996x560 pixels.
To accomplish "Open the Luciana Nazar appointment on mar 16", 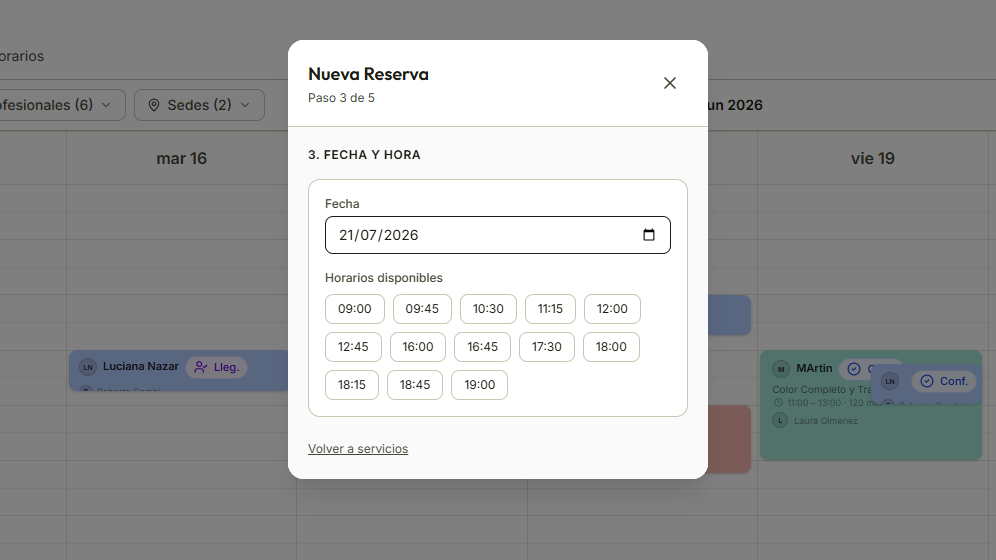I will tap(178, 371).
